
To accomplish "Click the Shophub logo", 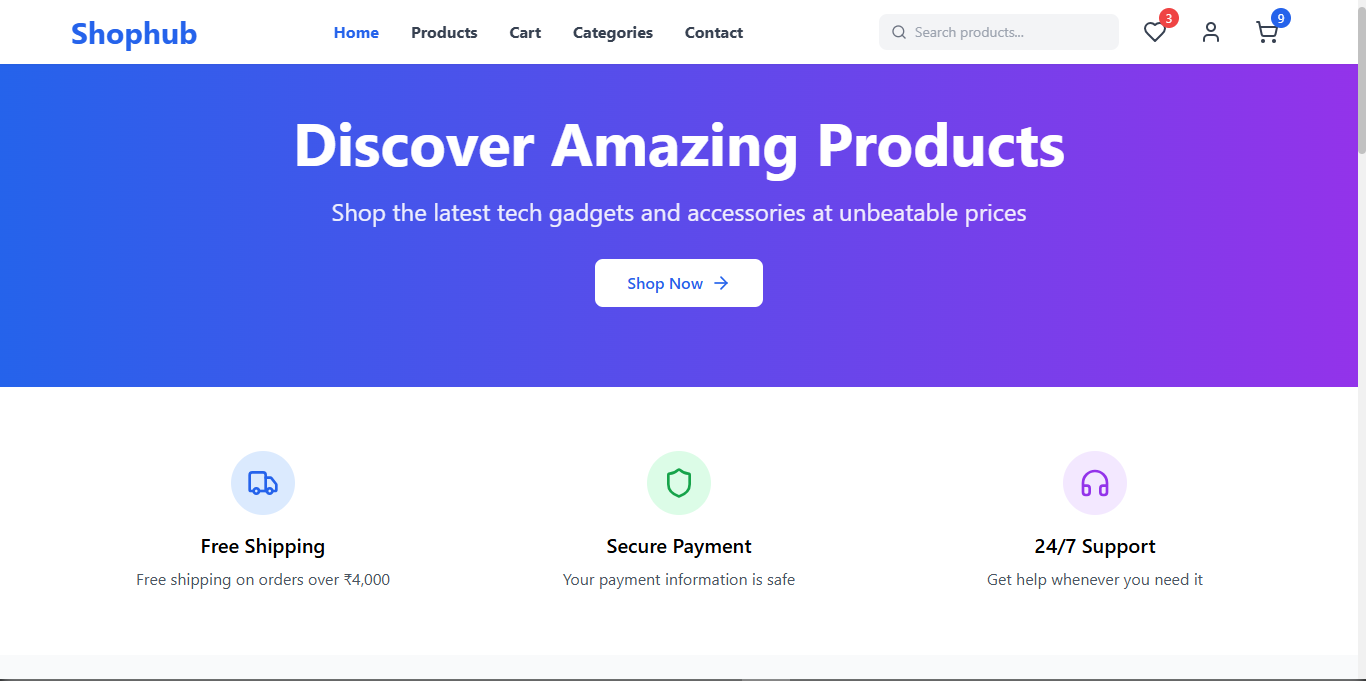I will [134, 34].
